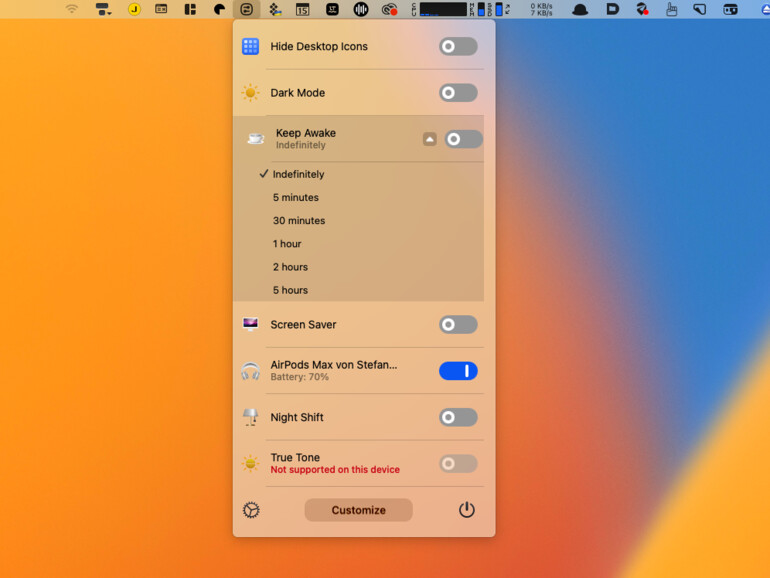Click the AirPods Max von Stefan label
The width and height of the screenshot is (770, 578).
pos(334,365)
